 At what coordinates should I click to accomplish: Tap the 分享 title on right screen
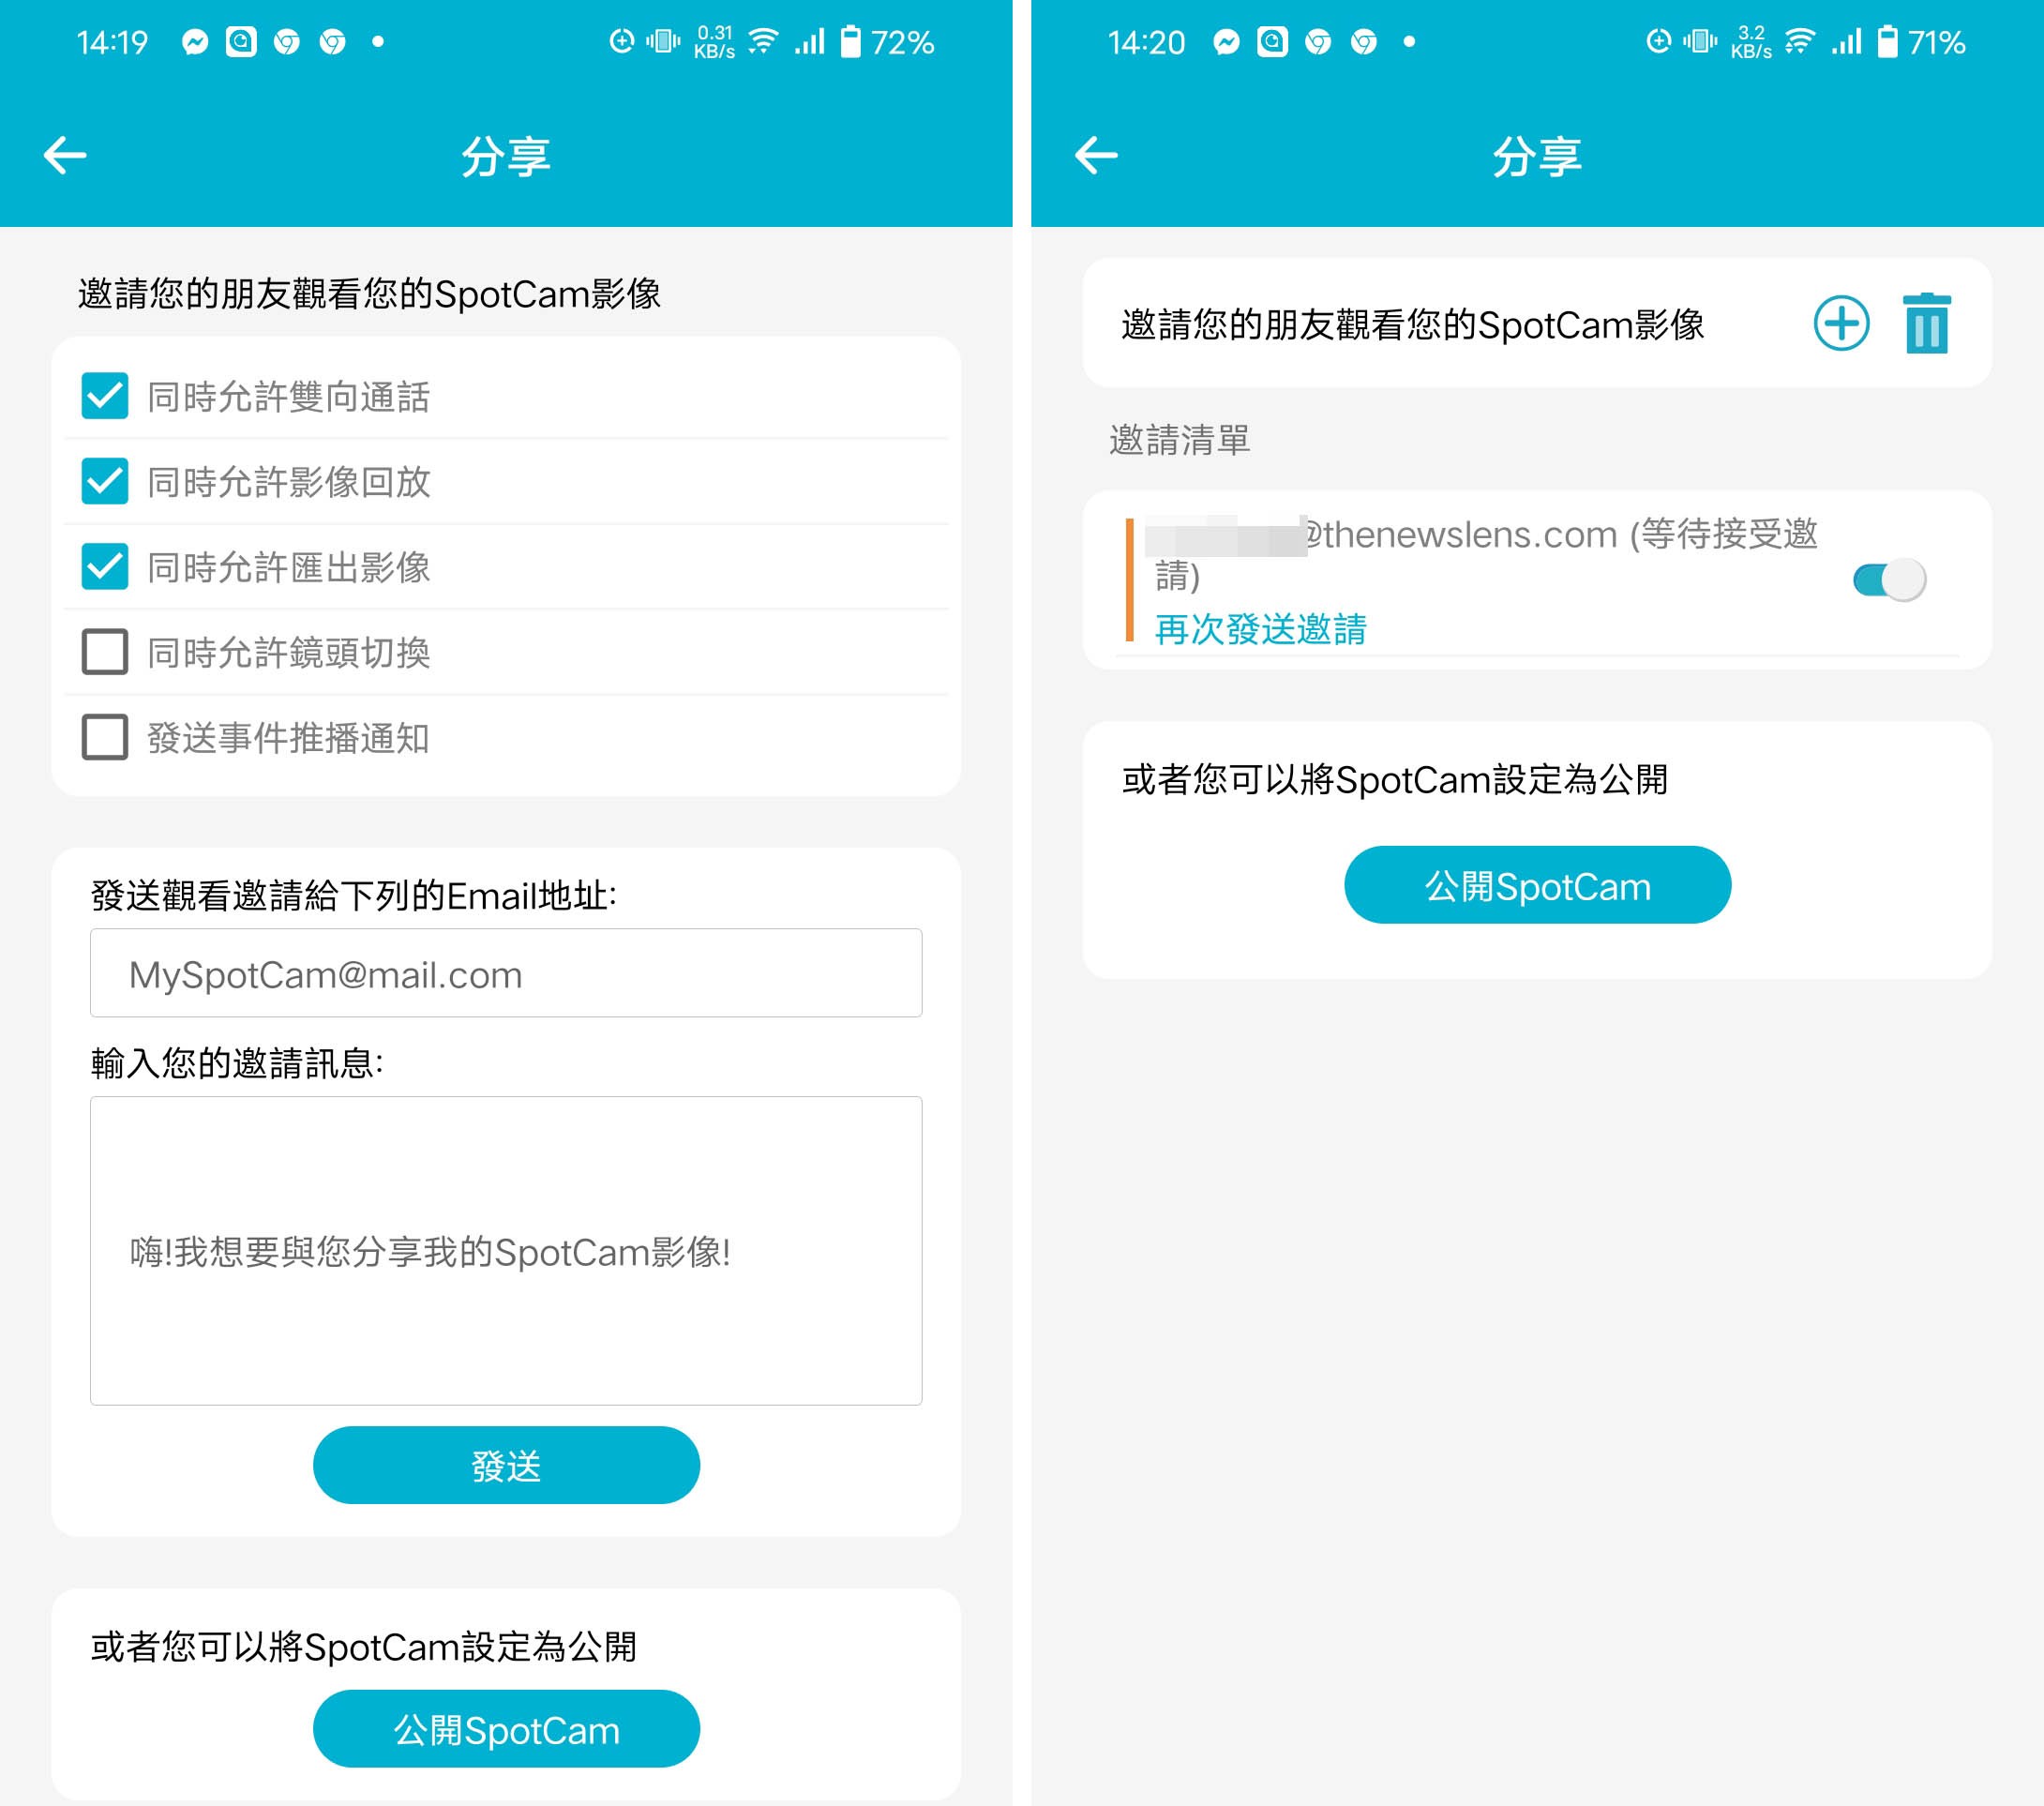pos(1537,157)
